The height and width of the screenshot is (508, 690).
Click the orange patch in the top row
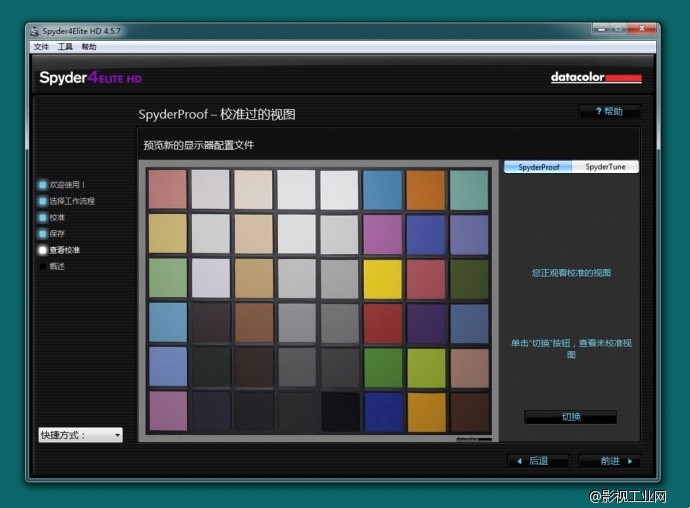point(426,190)
